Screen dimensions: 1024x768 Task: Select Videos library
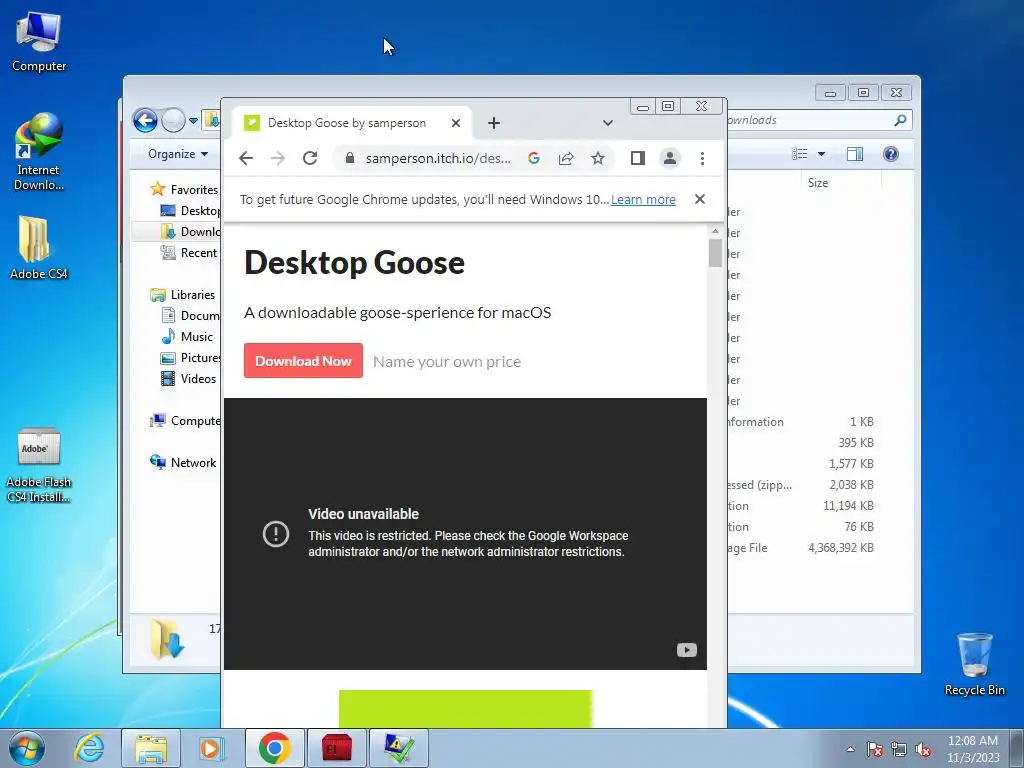click(189, 378)
